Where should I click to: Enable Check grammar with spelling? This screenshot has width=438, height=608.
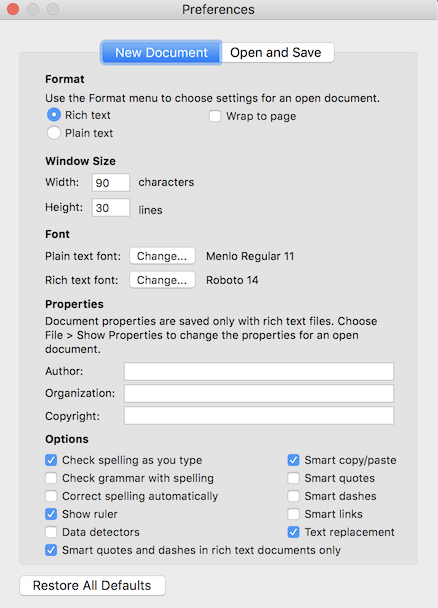click(x=51, y=478)
